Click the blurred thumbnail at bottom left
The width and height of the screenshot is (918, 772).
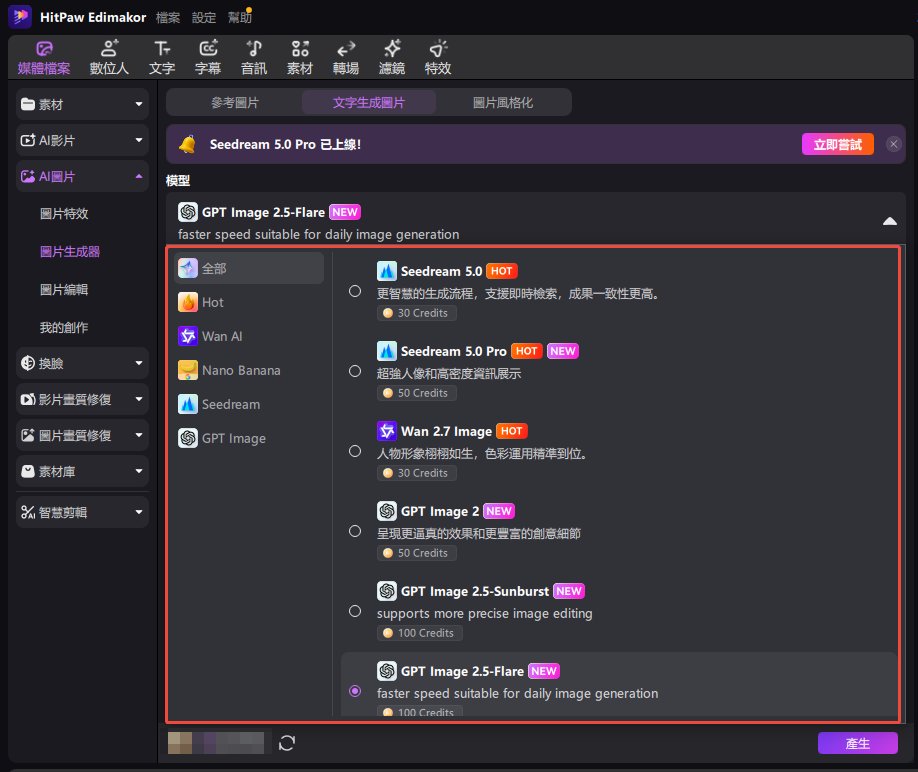(x=216, y=743)
